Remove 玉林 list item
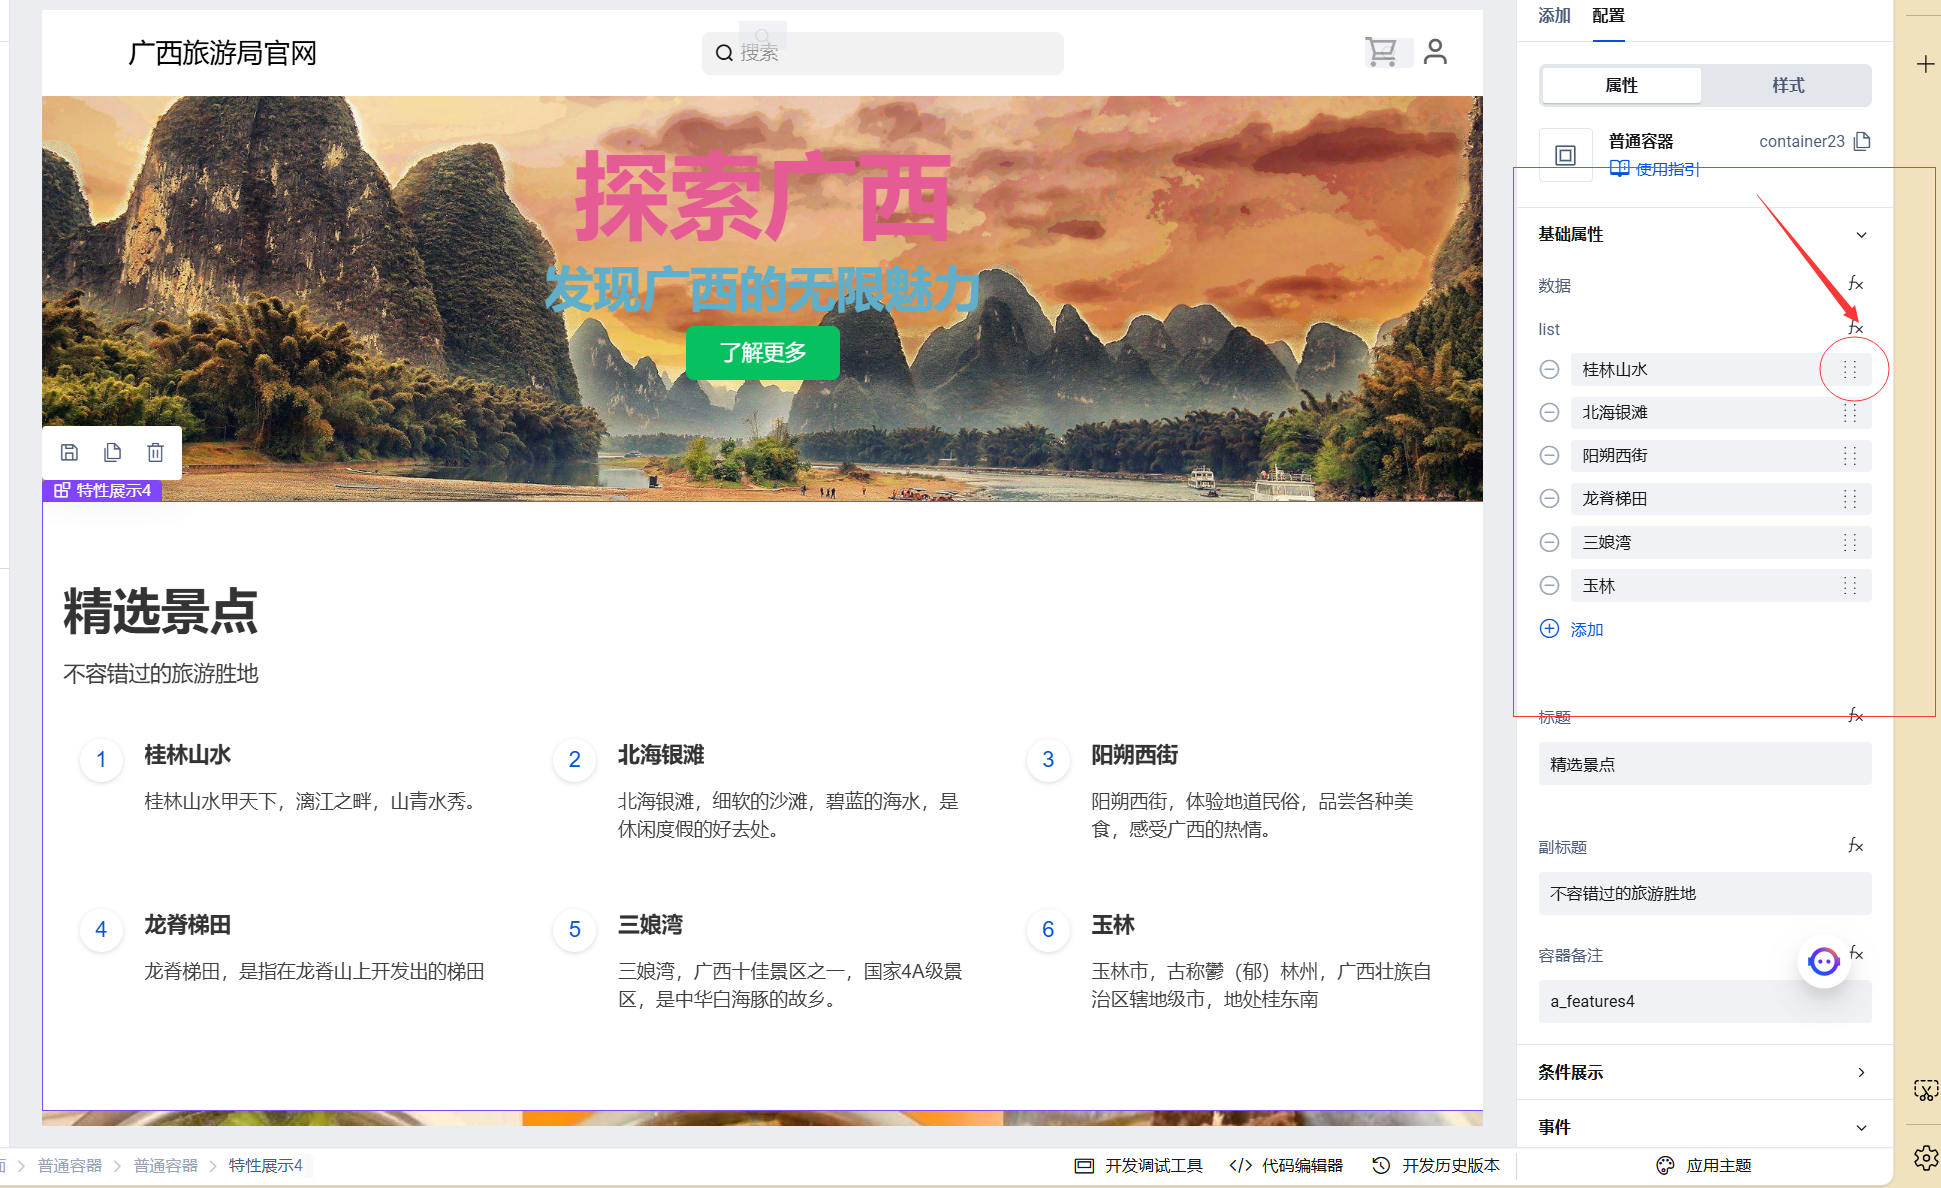Screen dimensions: 1941x1188 click(1549, 586)
